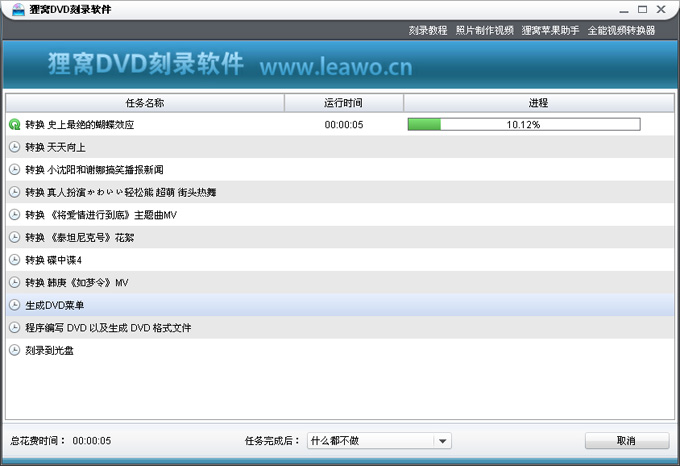Click green running icon beside 史上最绝的蝴蝶效应
The image size is (680, 466).
pyautogui.click(x=14, y=124)
